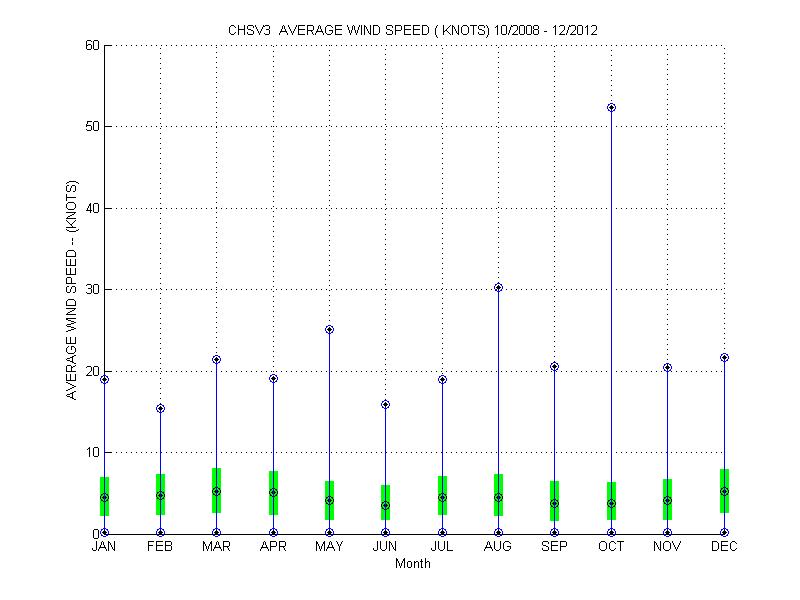Viewport: 800px width, 600px height.
Task: Click the JAN tick label
Action: pyautogui.click(x=104, y=547)
